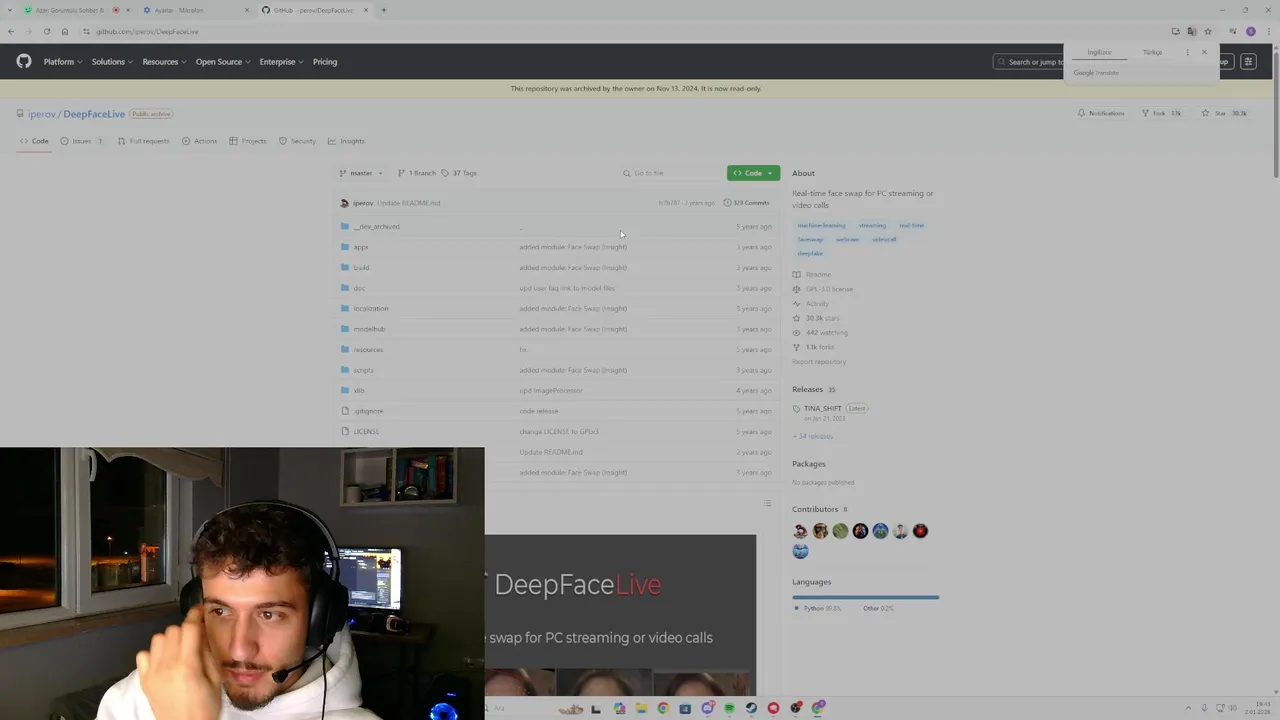The width and height of the screenshot is (1280, 720).
Task: Switch to the Issues tab
Action: pos(82,141)
